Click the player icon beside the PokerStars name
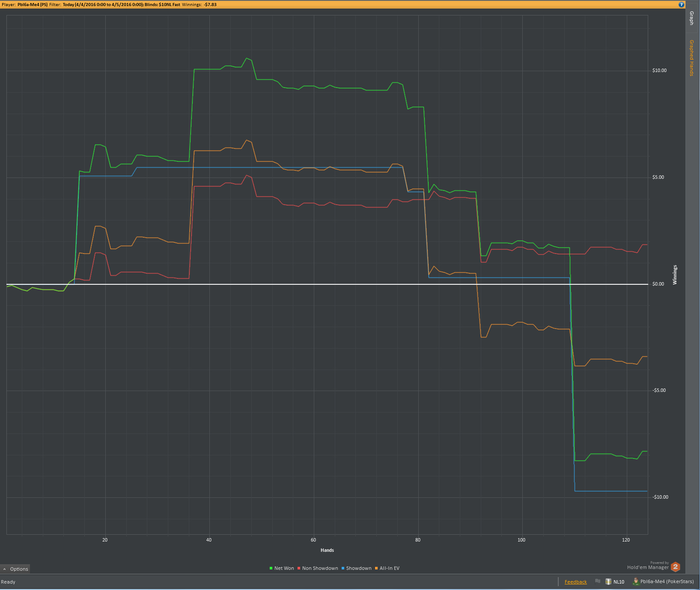The width and height of the screenshot is (700, 590). pyautogui.click(x=636, y=582)
